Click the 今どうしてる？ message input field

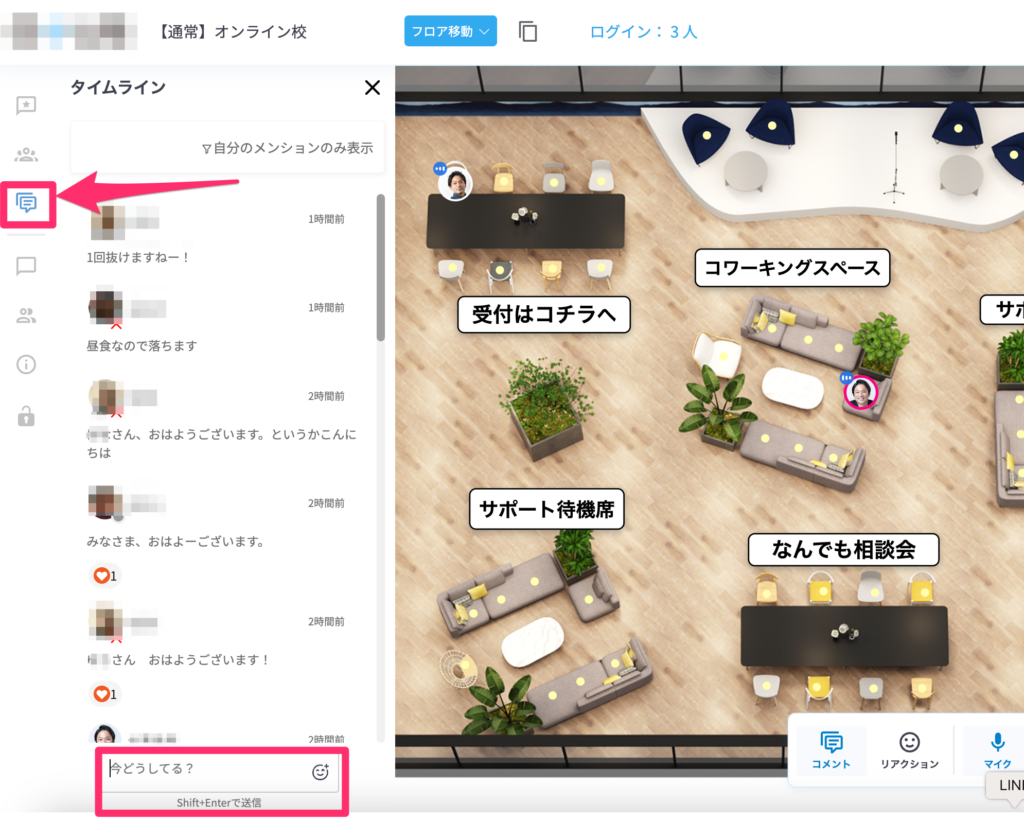[205, 769]
